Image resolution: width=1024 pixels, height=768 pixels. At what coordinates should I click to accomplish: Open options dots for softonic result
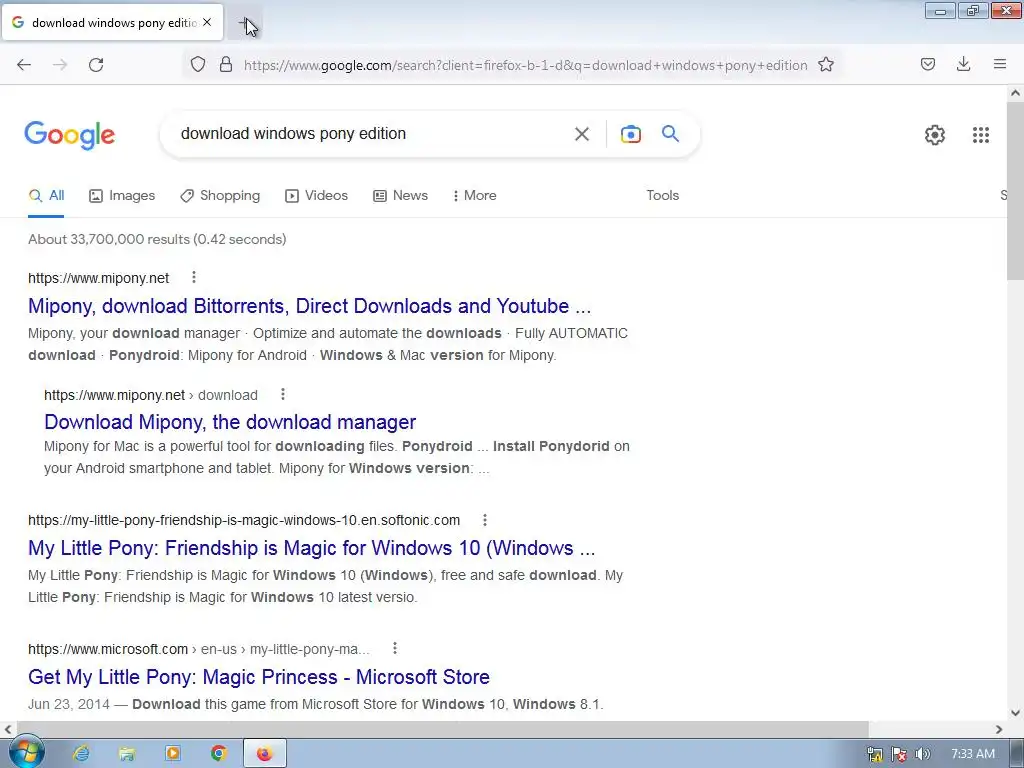tap(485, 520)
